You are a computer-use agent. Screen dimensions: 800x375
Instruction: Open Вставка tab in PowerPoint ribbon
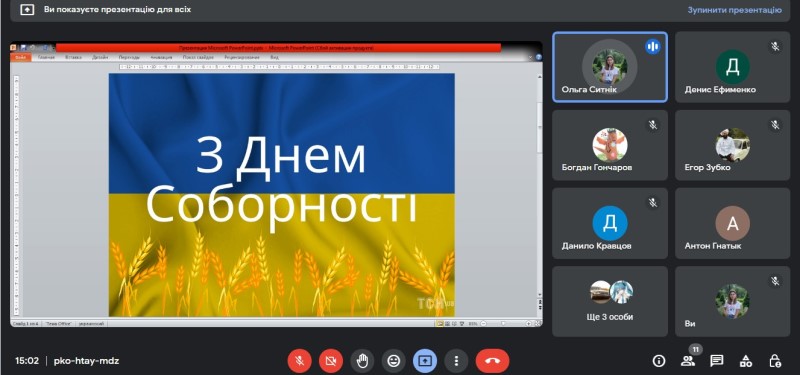click(73, 57)
